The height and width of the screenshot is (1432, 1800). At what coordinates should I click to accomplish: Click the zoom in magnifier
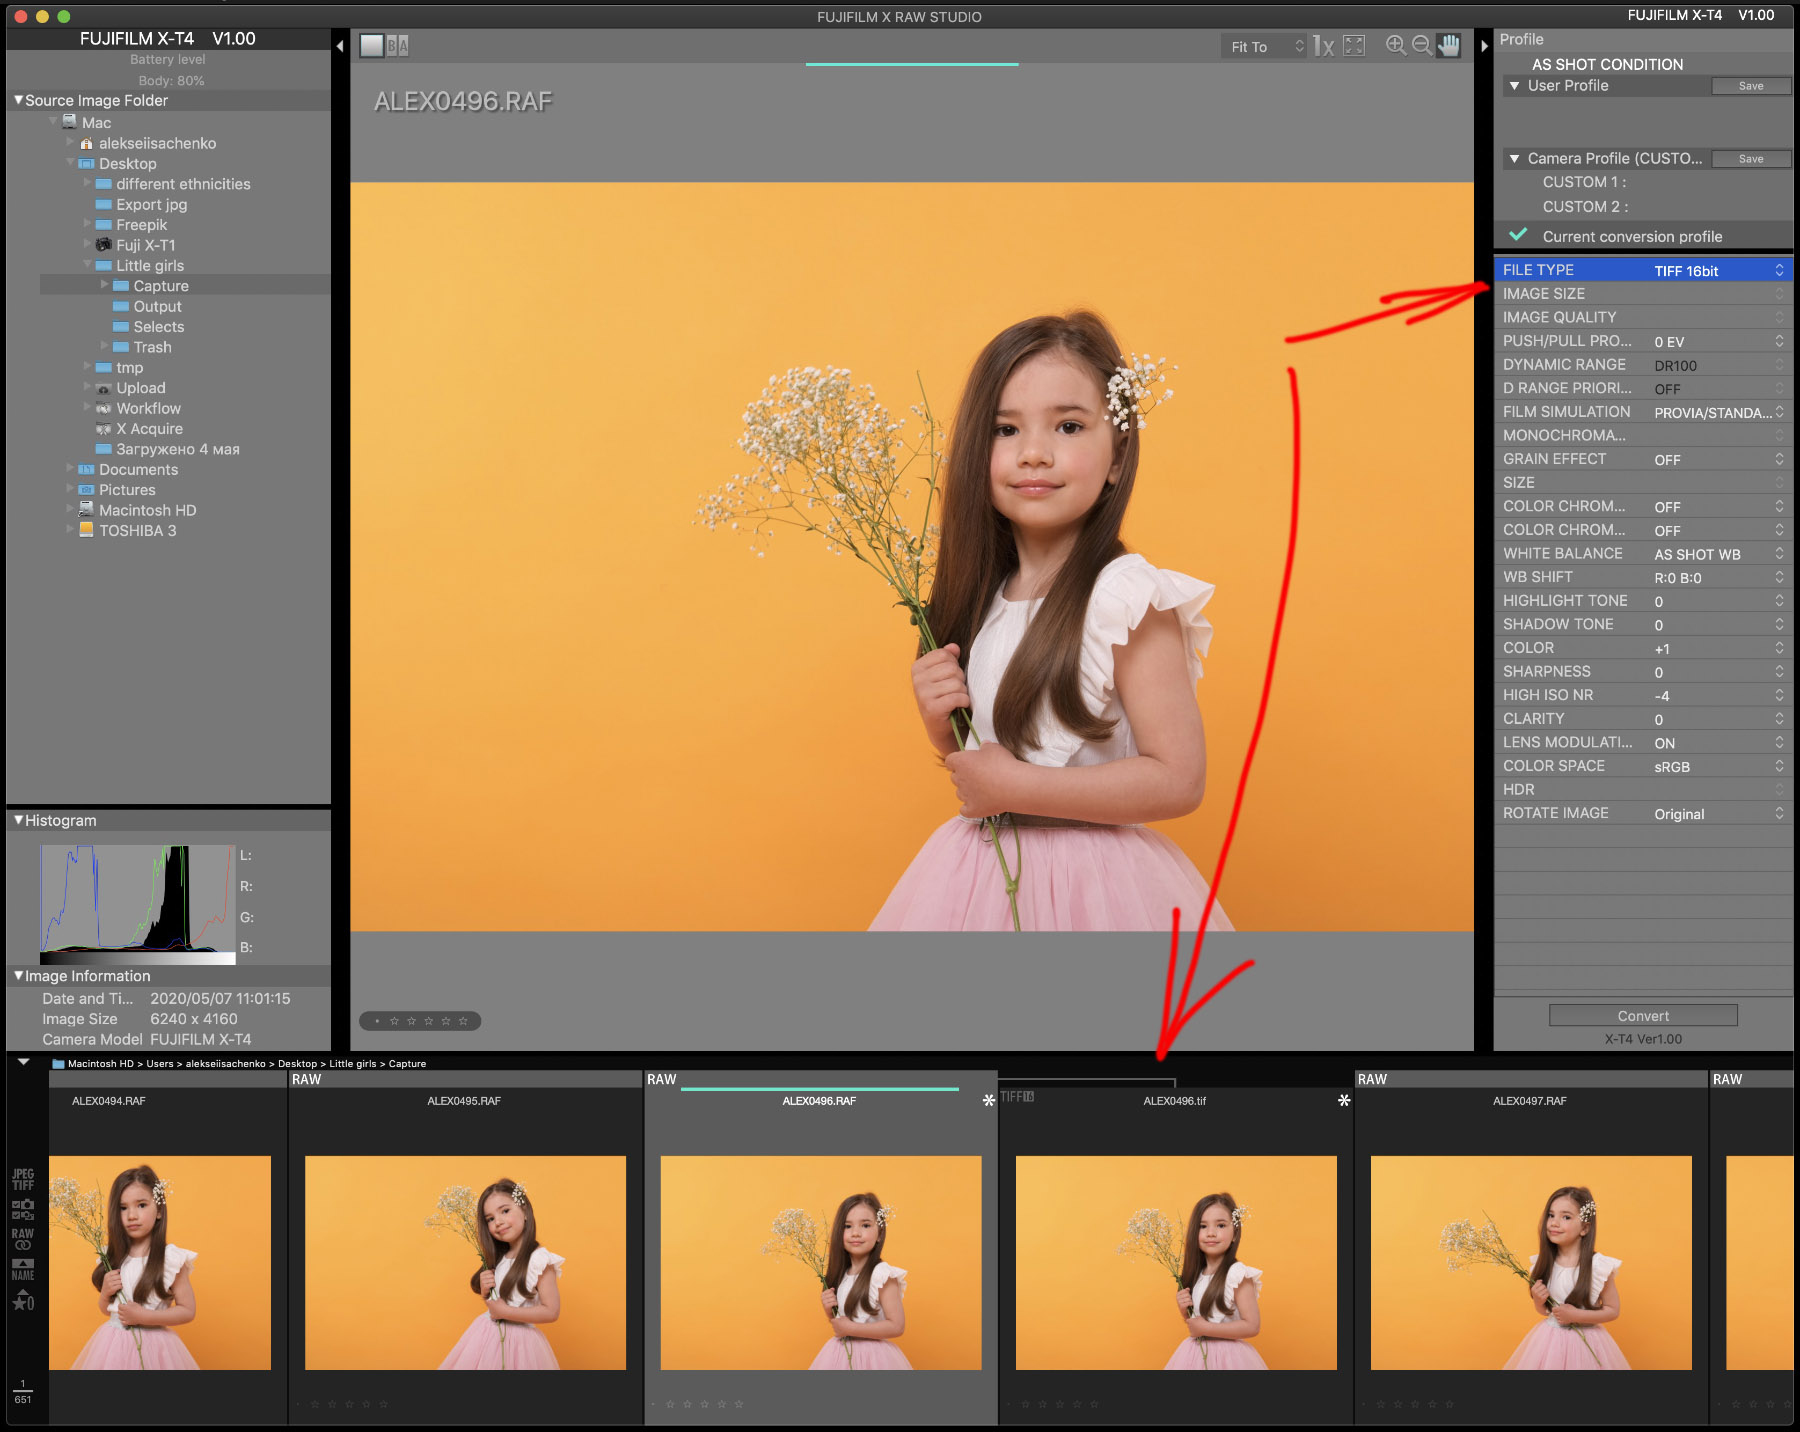[1396, 45]
